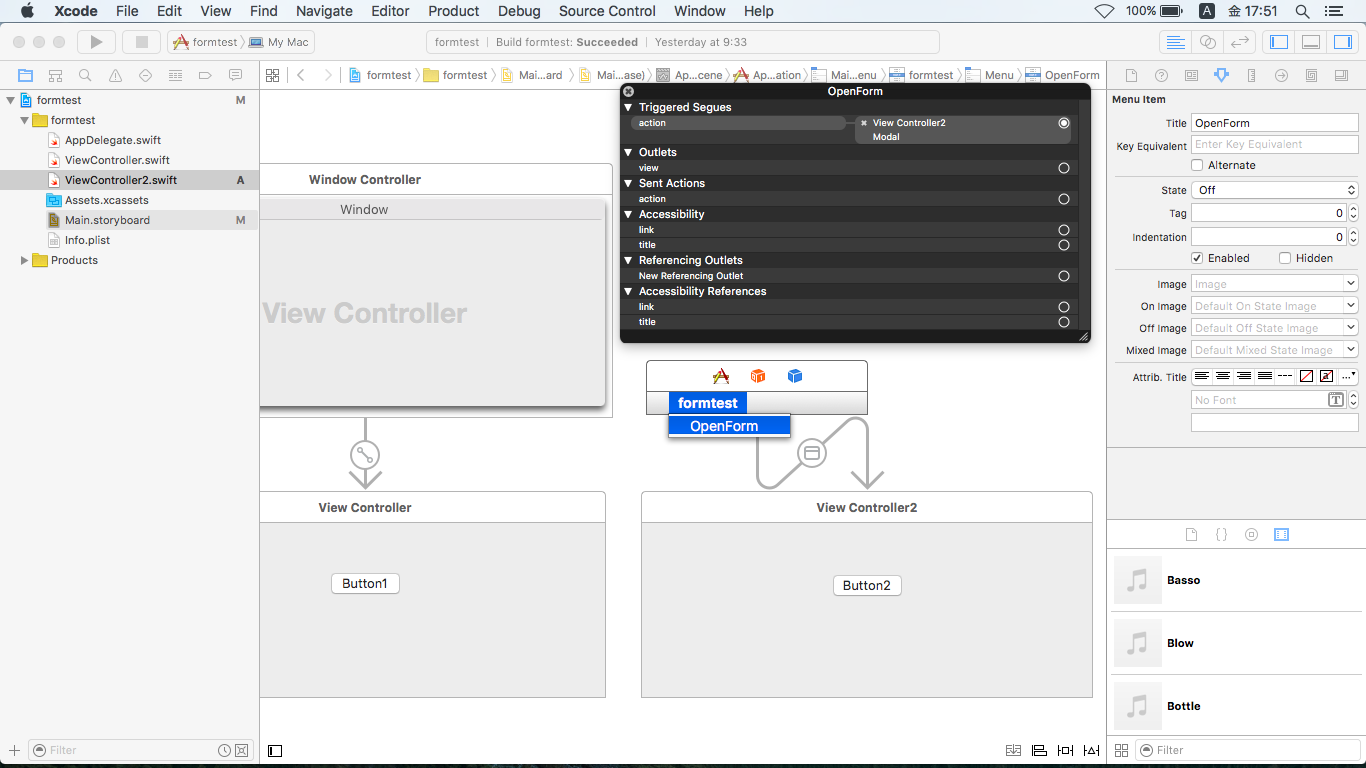Switch to the Version editor
This screenshot has height=768, width=1366.
1238,42
